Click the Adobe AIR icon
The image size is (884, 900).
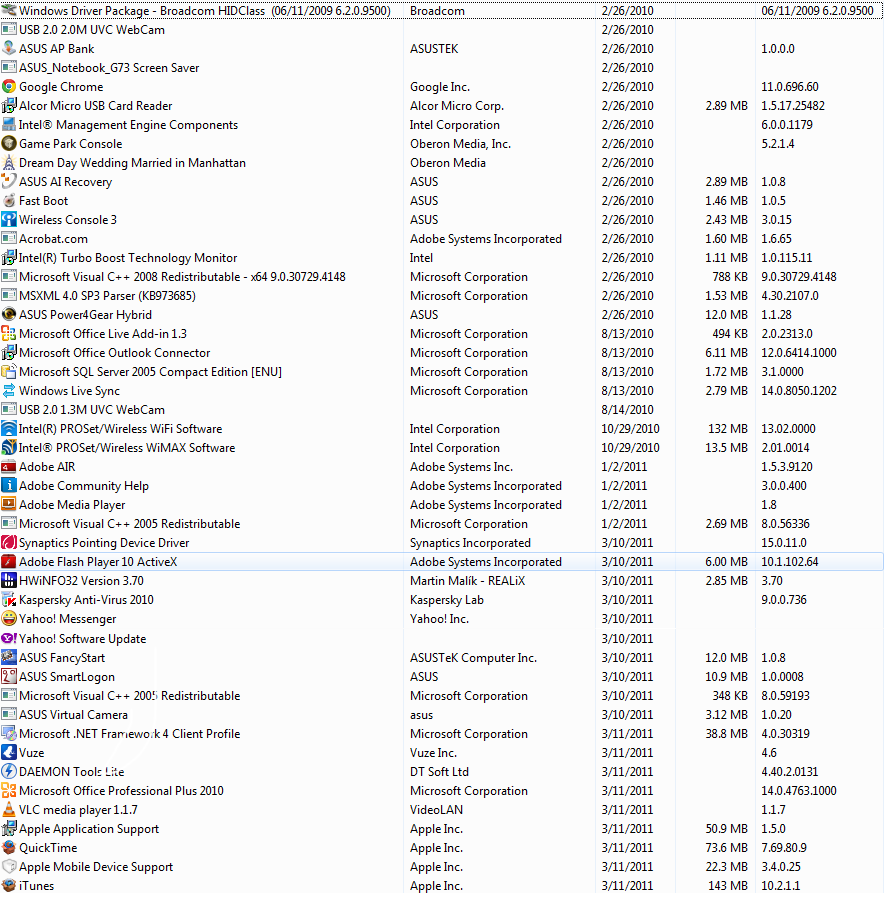(x=9, y=467)
